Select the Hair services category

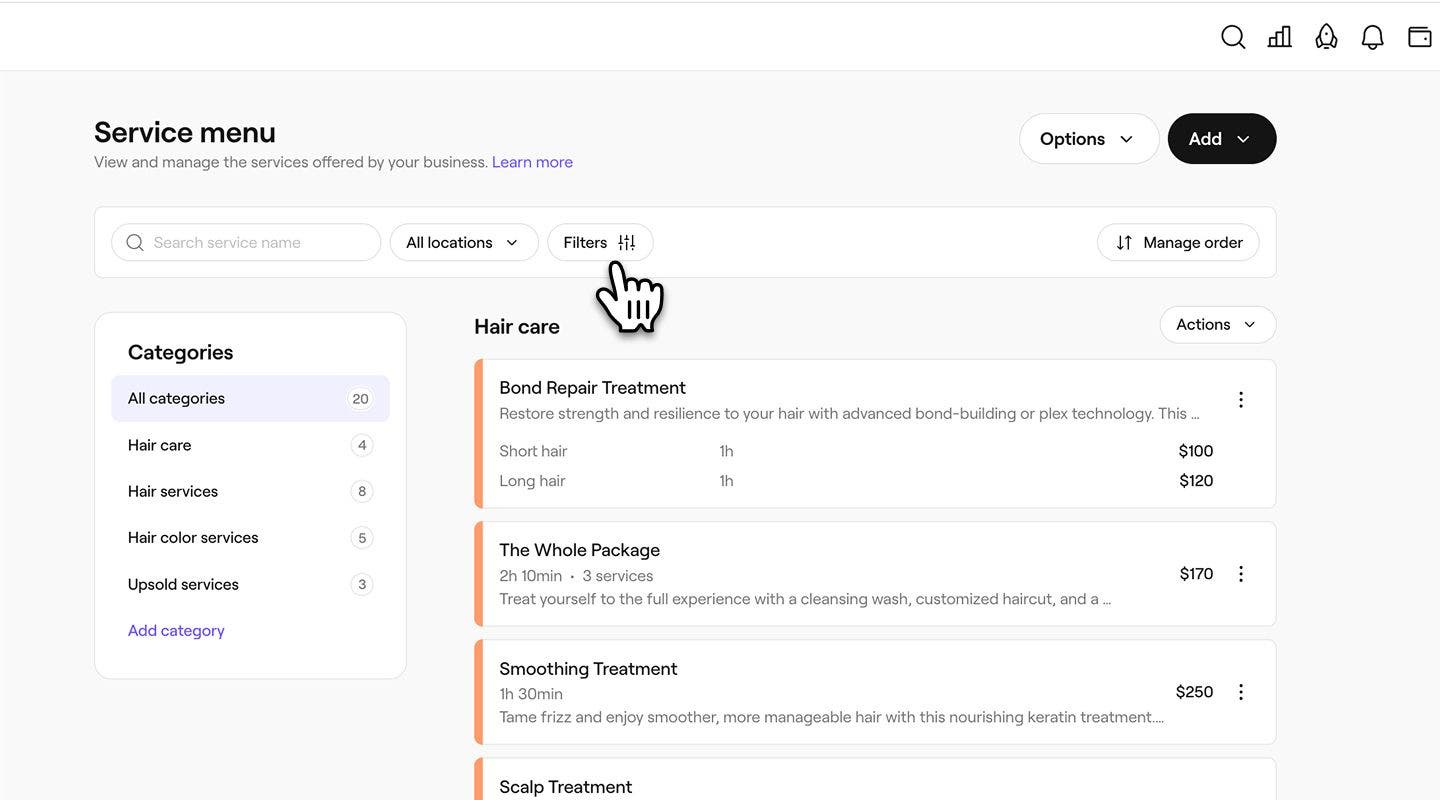[173, 491]
